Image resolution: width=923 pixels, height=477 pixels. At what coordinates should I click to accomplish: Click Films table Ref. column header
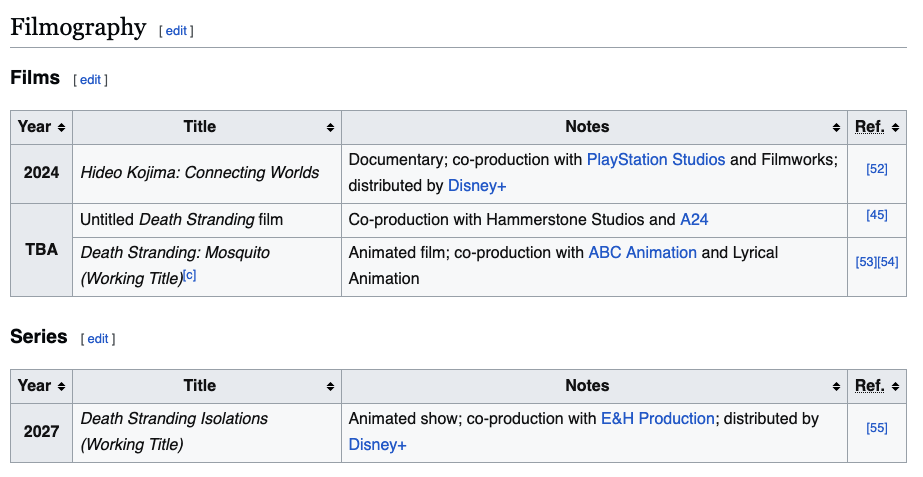tap(877, 127)
